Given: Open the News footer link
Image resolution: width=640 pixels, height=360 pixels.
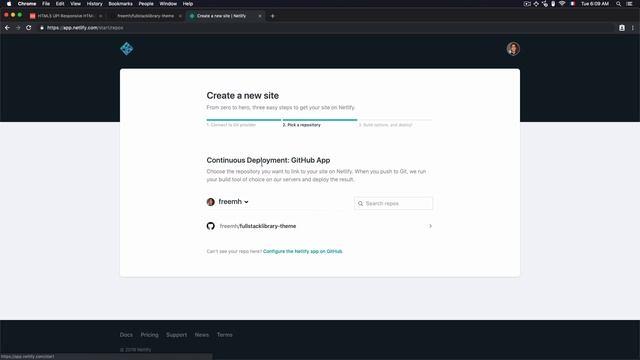Looking at the screenshot, I should (202, 335).
